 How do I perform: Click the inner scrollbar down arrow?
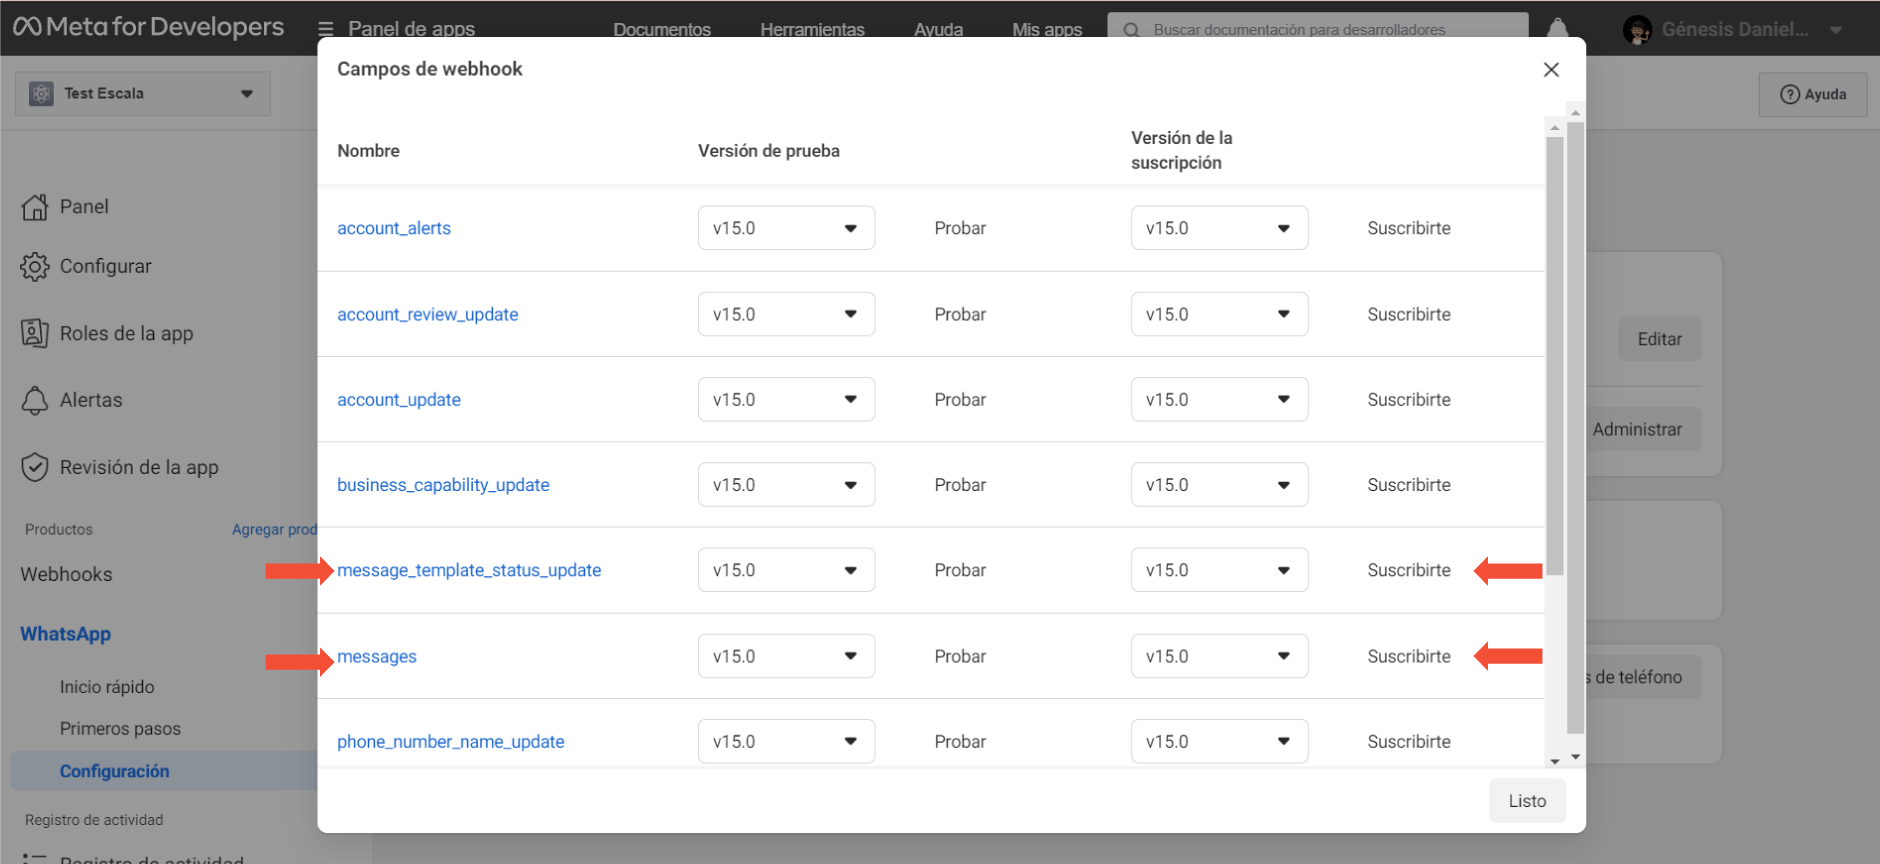[1554, 761]
